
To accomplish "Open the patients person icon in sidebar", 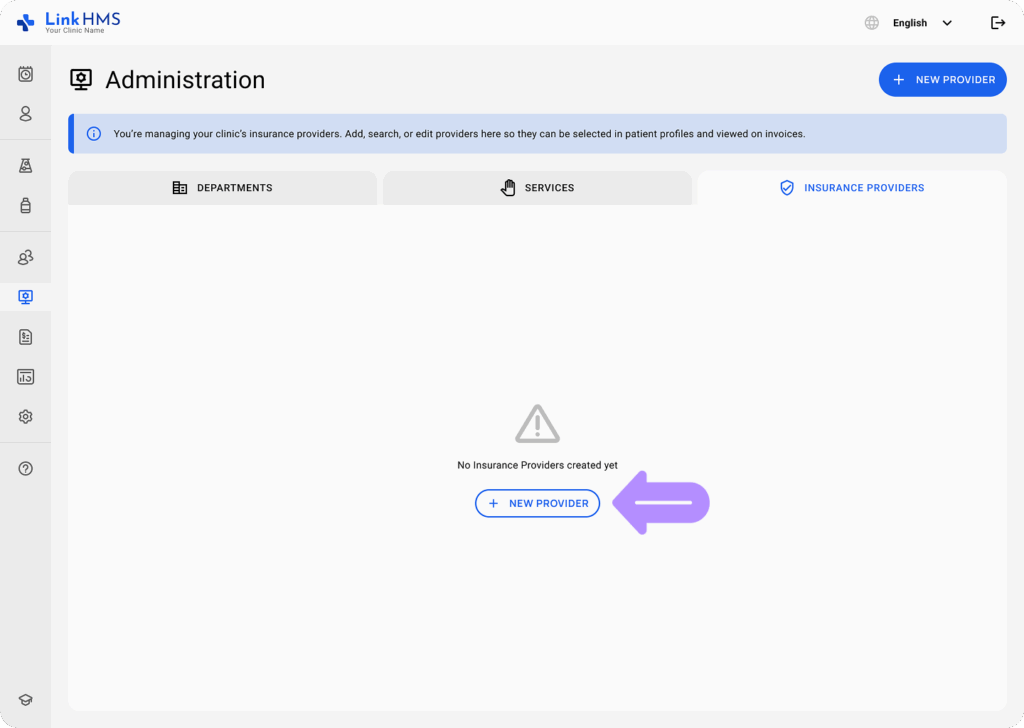I will pyautogui.click(x=25, y=114).
